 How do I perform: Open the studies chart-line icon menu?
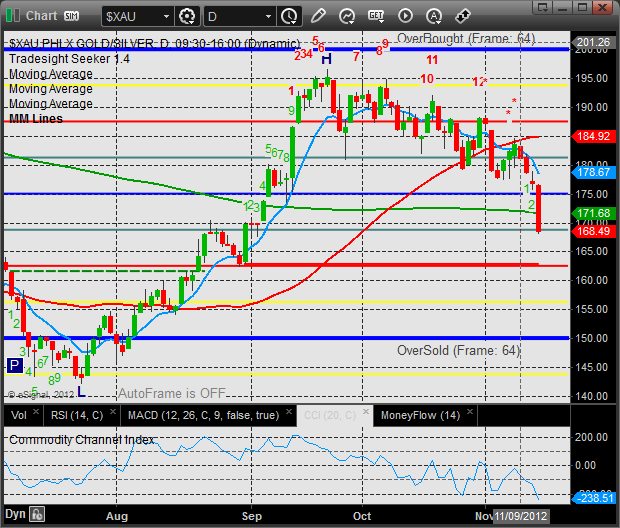(347, 16)
